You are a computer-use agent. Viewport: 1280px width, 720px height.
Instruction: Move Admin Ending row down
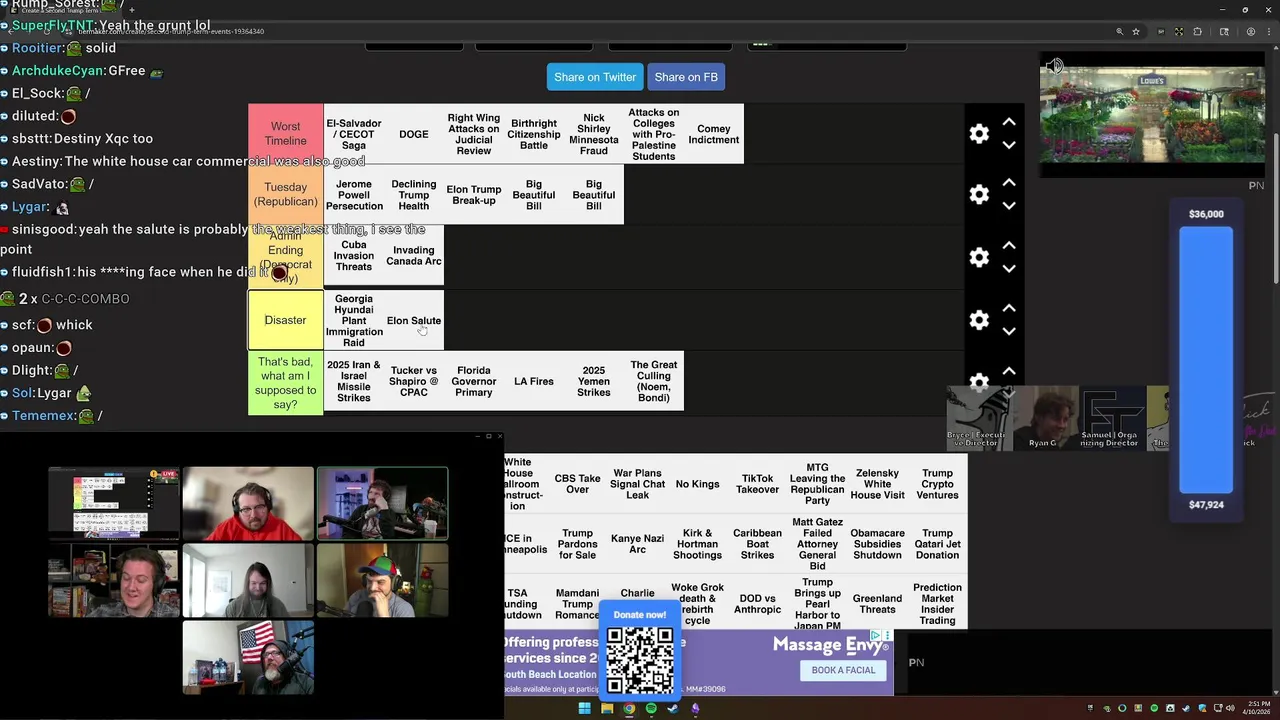(1009, 269)
